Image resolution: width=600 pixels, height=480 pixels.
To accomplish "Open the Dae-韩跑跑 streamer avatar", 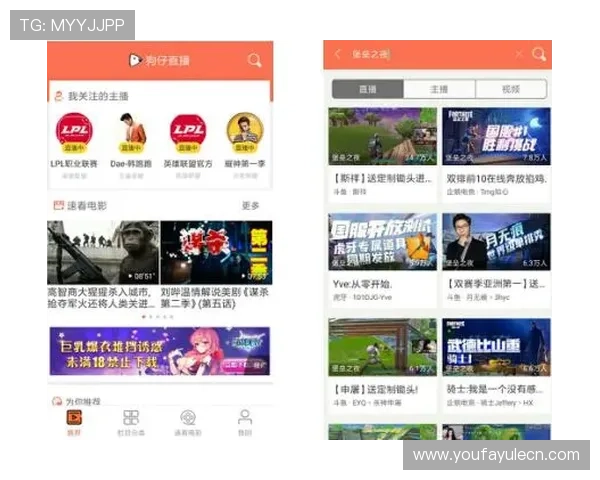I will coord(131,131).
